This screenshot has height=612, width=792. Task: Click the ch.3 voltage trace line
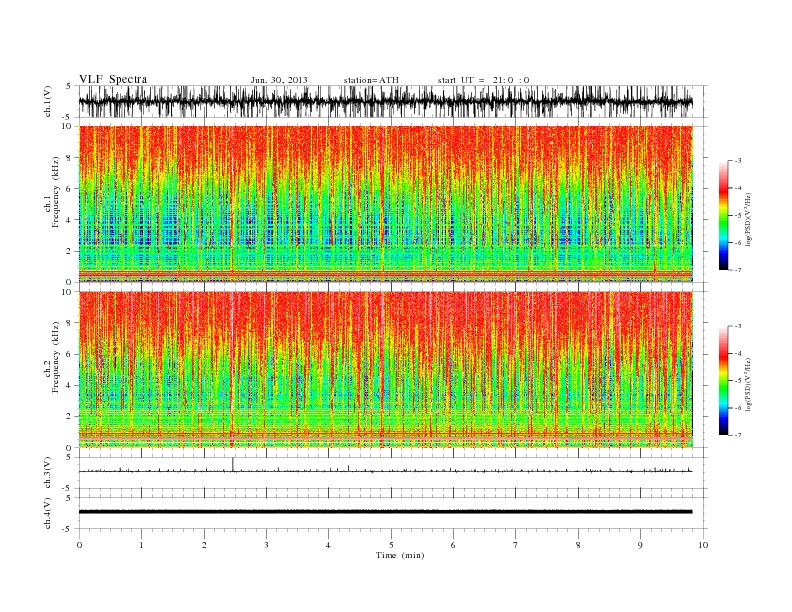coord(385,471)
